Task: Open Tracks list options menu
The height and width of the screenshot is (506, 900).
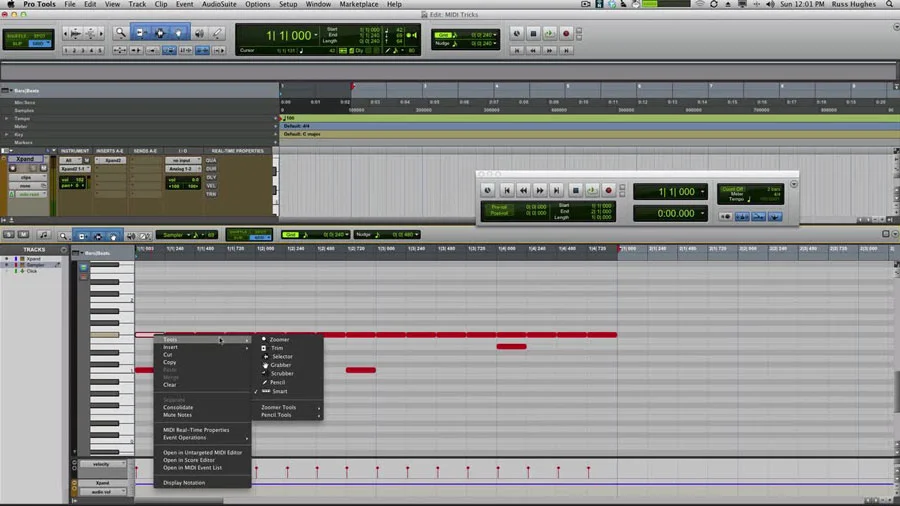Action: 64,250
